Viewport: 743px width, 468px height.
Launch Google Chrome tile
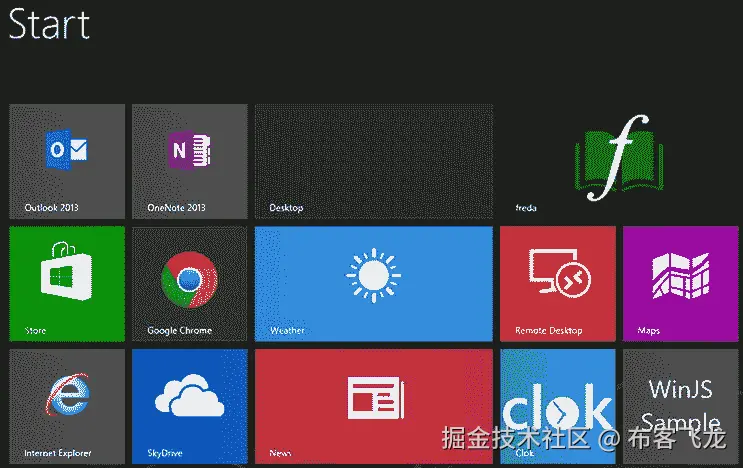190,284
